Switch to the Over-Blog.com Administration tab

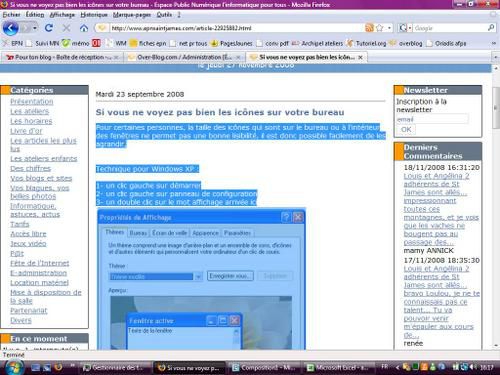pyautogui.click(x=184, y=57)
